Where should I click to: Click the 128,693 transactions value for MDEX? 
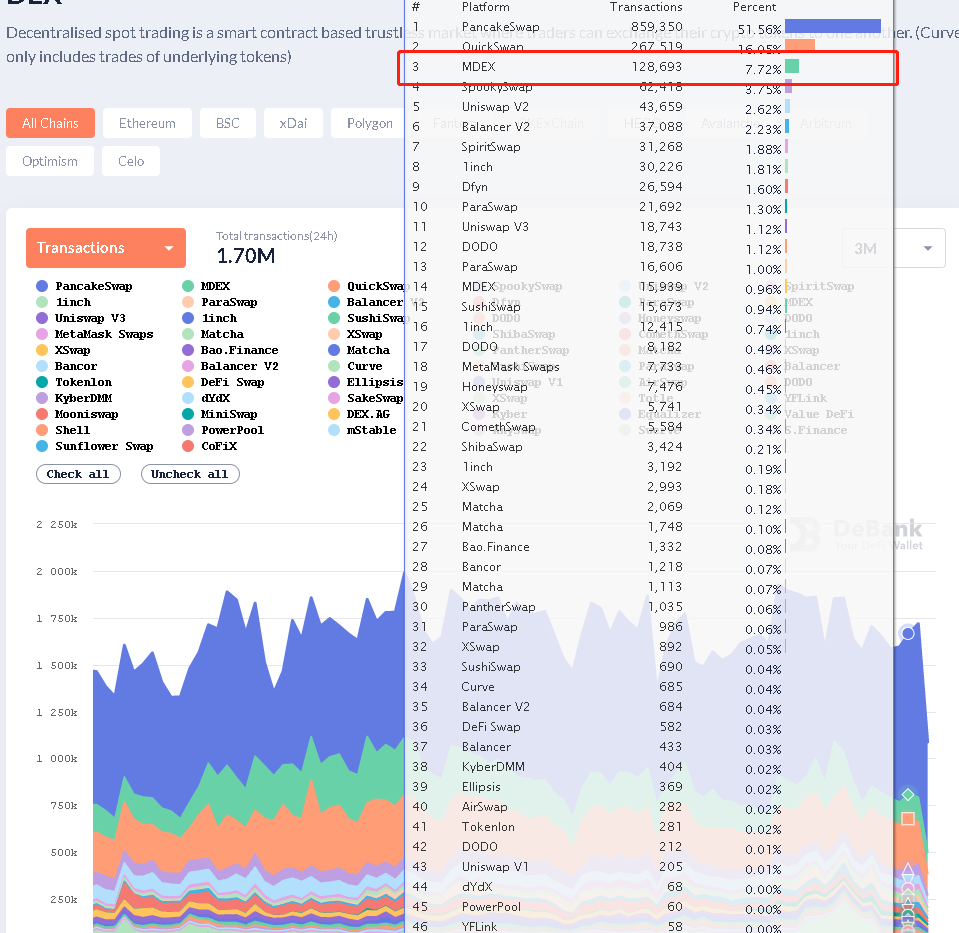657,67
